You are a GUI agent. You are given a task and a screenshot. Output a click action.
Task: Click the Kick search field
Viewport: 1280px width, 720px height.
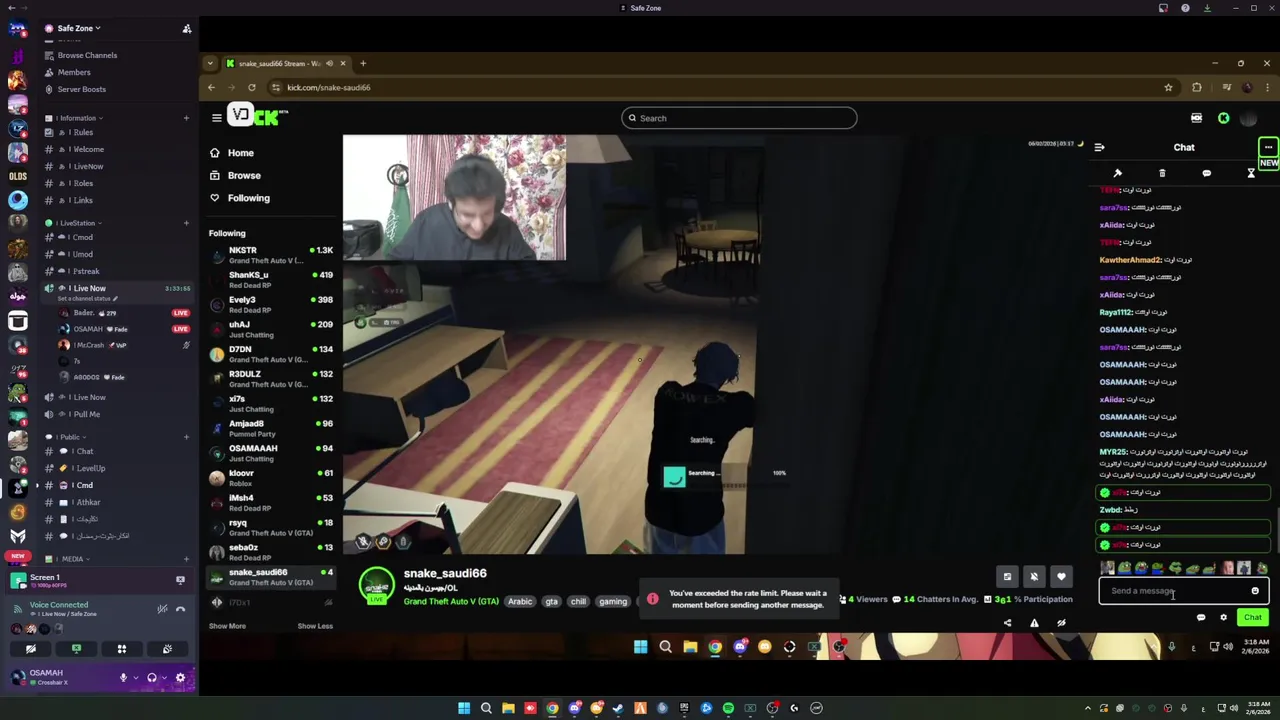coord(739,118)
